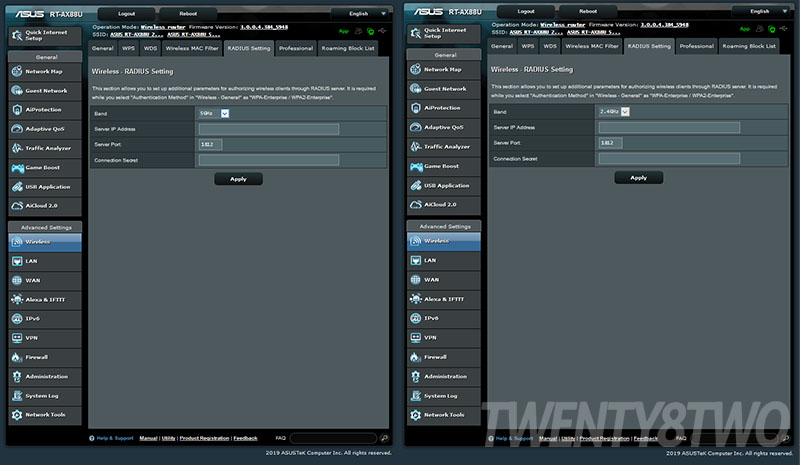Viewport: 800px width, 465px height.
Task: Click Apply button in right window
Action: pos(638,178)
